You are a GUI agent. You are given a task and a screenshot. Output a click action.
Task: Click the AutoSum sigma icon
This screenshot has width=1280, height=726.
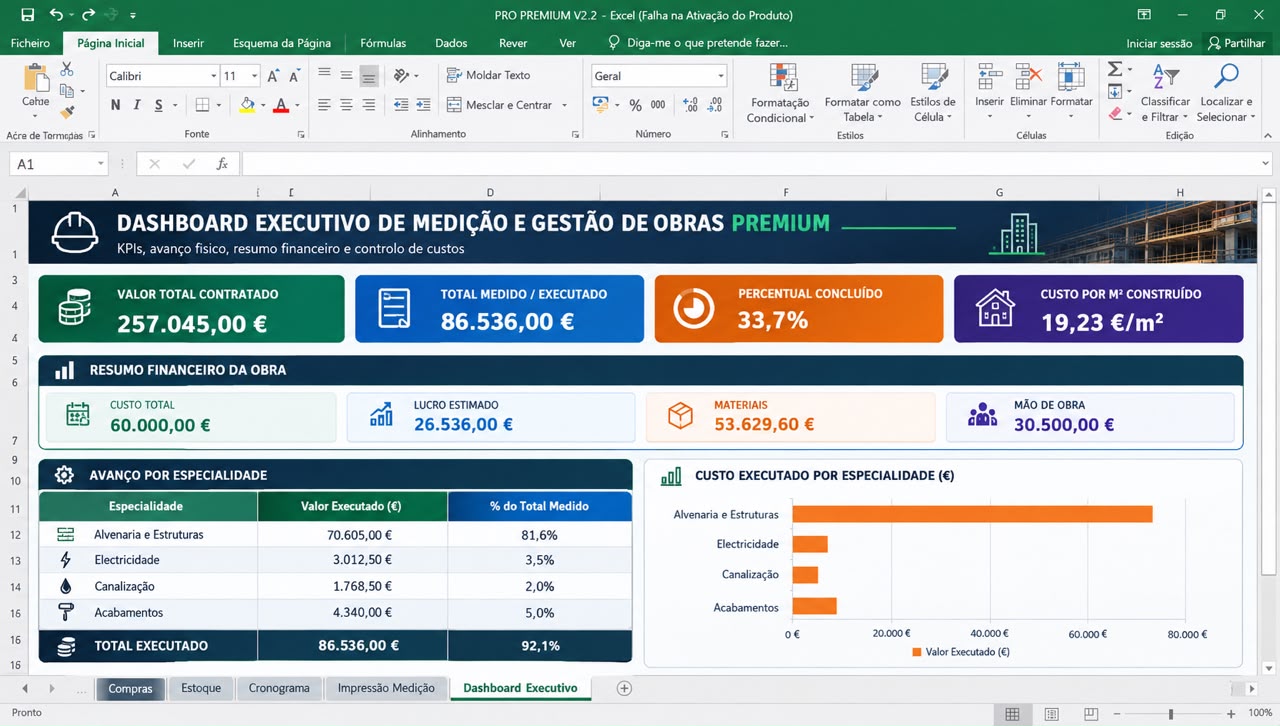click(x=1115, y=69)
